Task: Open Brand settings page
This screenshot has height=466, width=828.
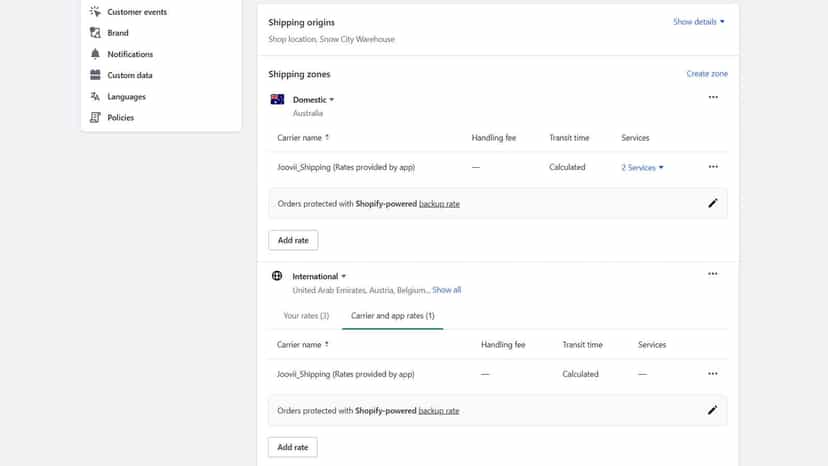Action: pyautogui.click(x=118, y=33)
